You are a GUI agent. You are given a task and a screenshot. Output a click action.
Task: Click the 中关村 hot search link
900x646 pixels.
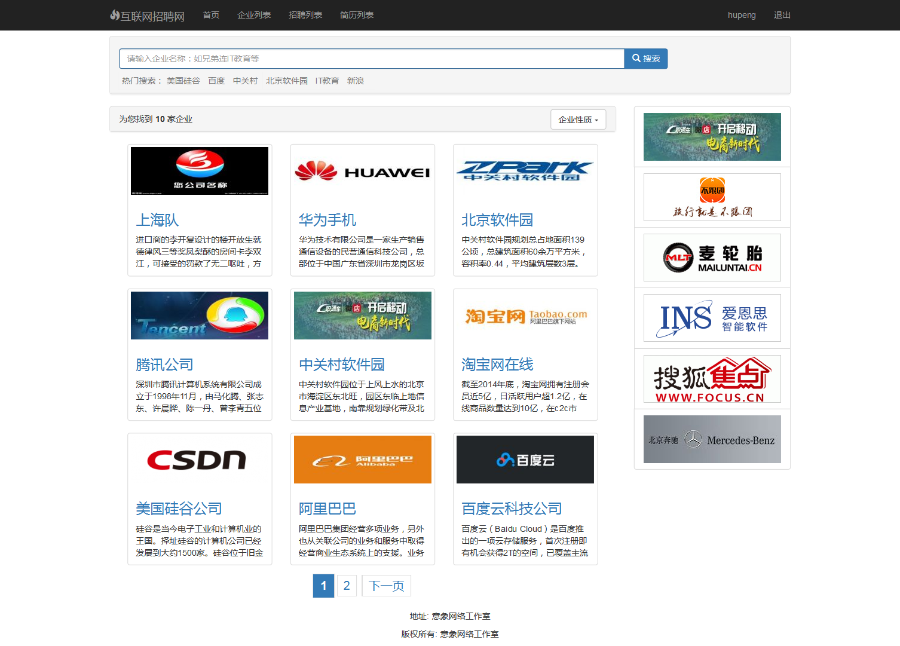(244, 81)
